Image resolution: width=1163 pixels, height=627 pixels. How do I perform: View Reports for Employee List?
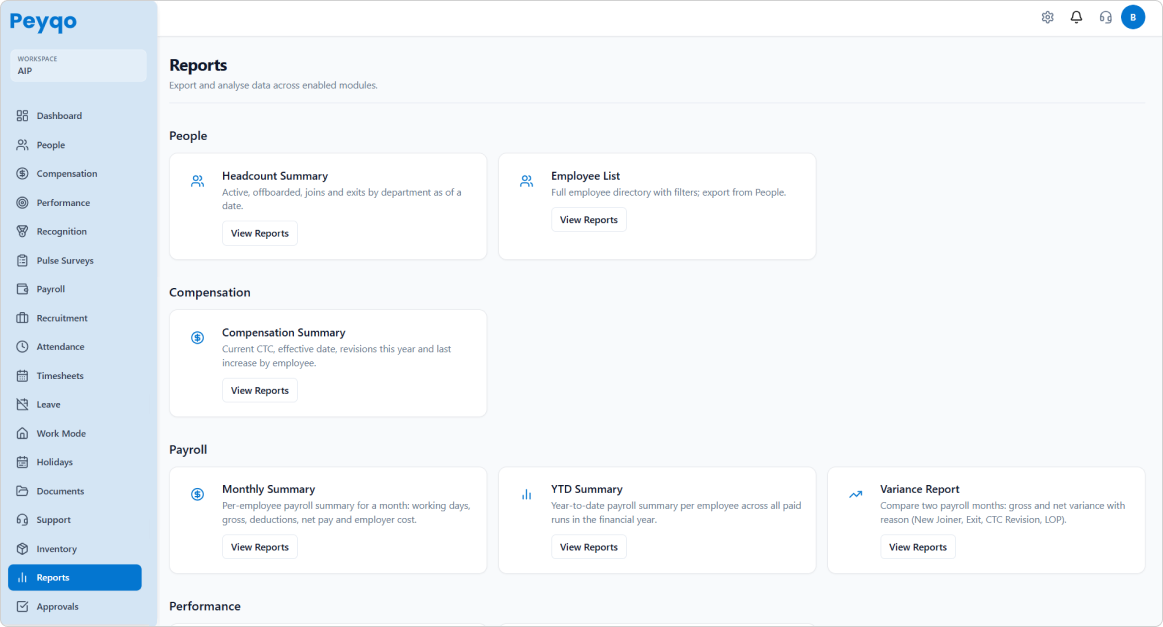tap(589, 220)
